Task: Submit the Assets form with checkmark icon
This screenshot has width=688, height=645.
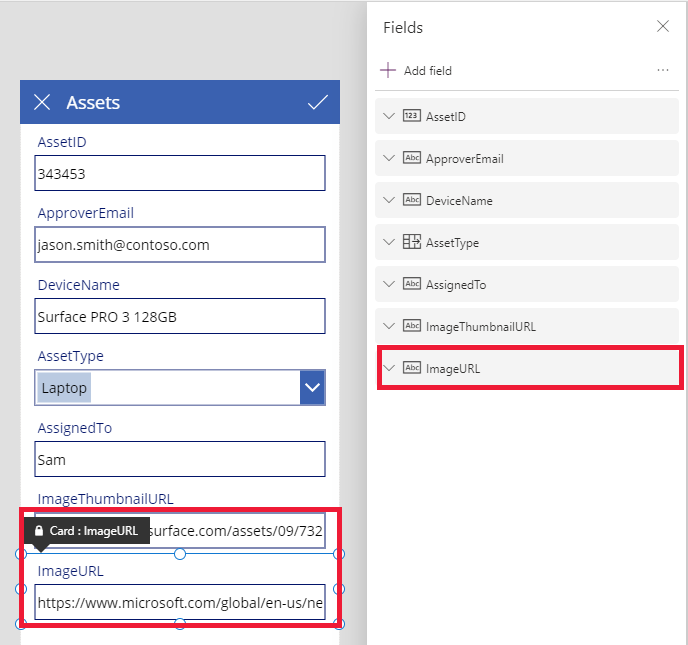Action: point(318,102)
